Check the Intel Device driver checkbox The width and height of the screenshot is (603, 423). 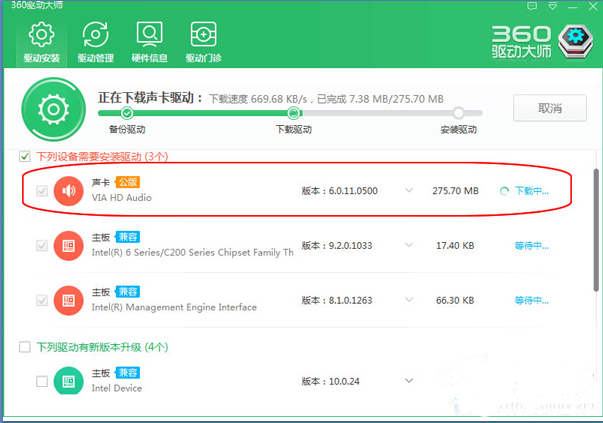(x=42, y=381)
